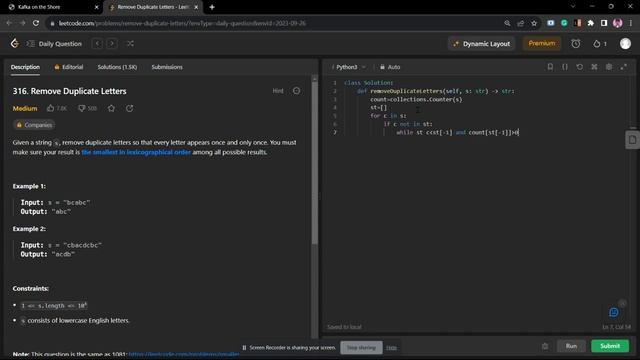Screen dimensions: 640x360
Task: Show the Hint
Action: (x=278, y=91)
